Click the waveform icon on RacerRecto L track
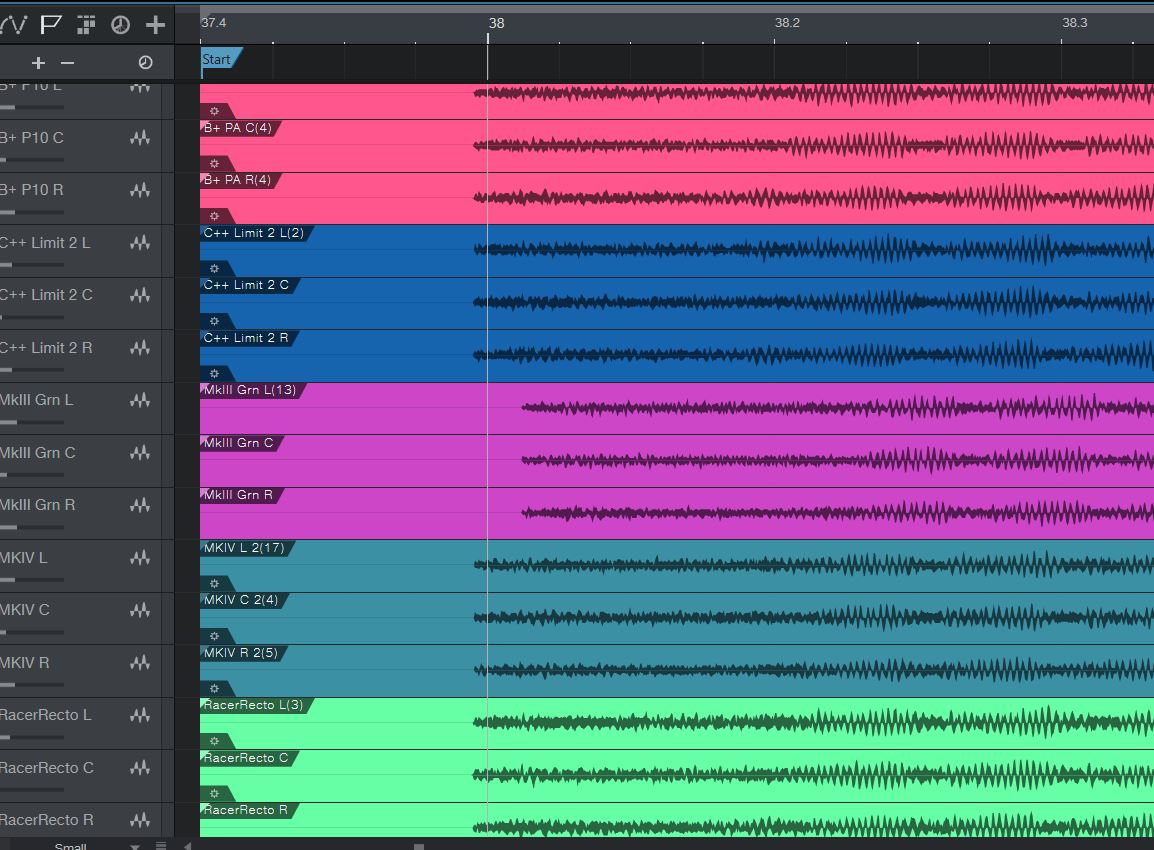 tap(140, 715)
